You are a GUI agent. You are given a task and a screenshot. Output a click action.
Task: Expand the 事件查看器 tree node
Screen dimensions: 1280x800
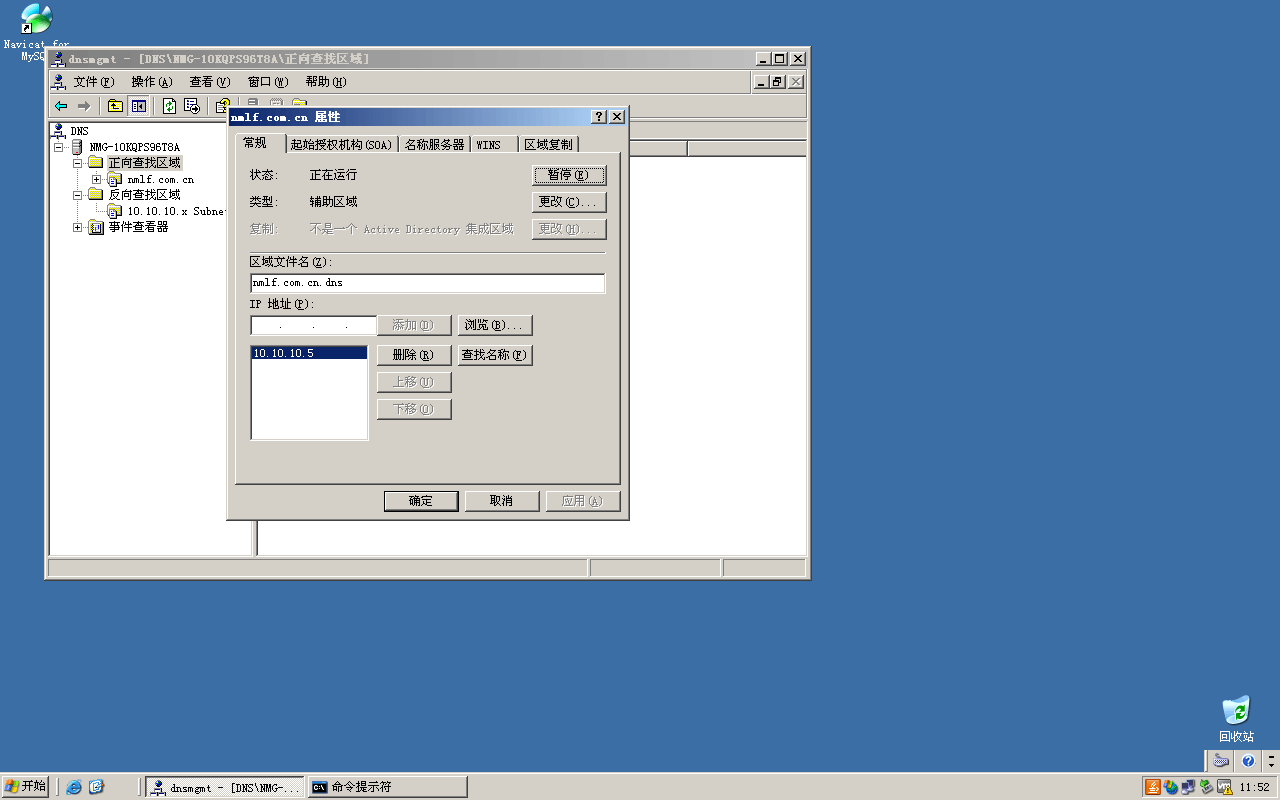click(78, 227)
